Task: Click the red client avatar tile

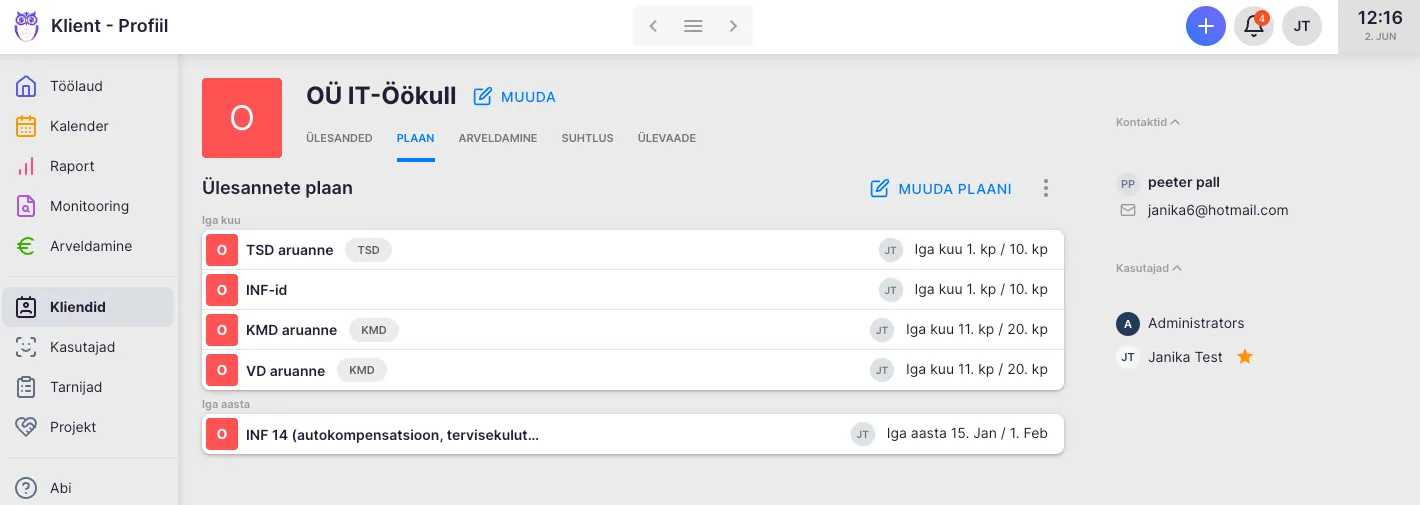Action: pos(241,118)
